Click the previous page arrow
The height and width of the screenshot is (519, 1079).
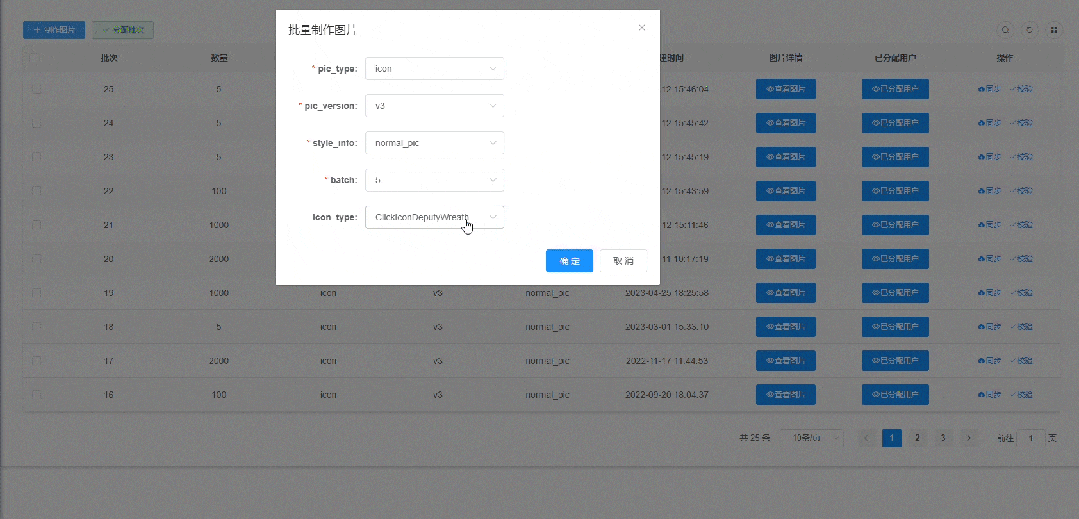pos(866,438)
